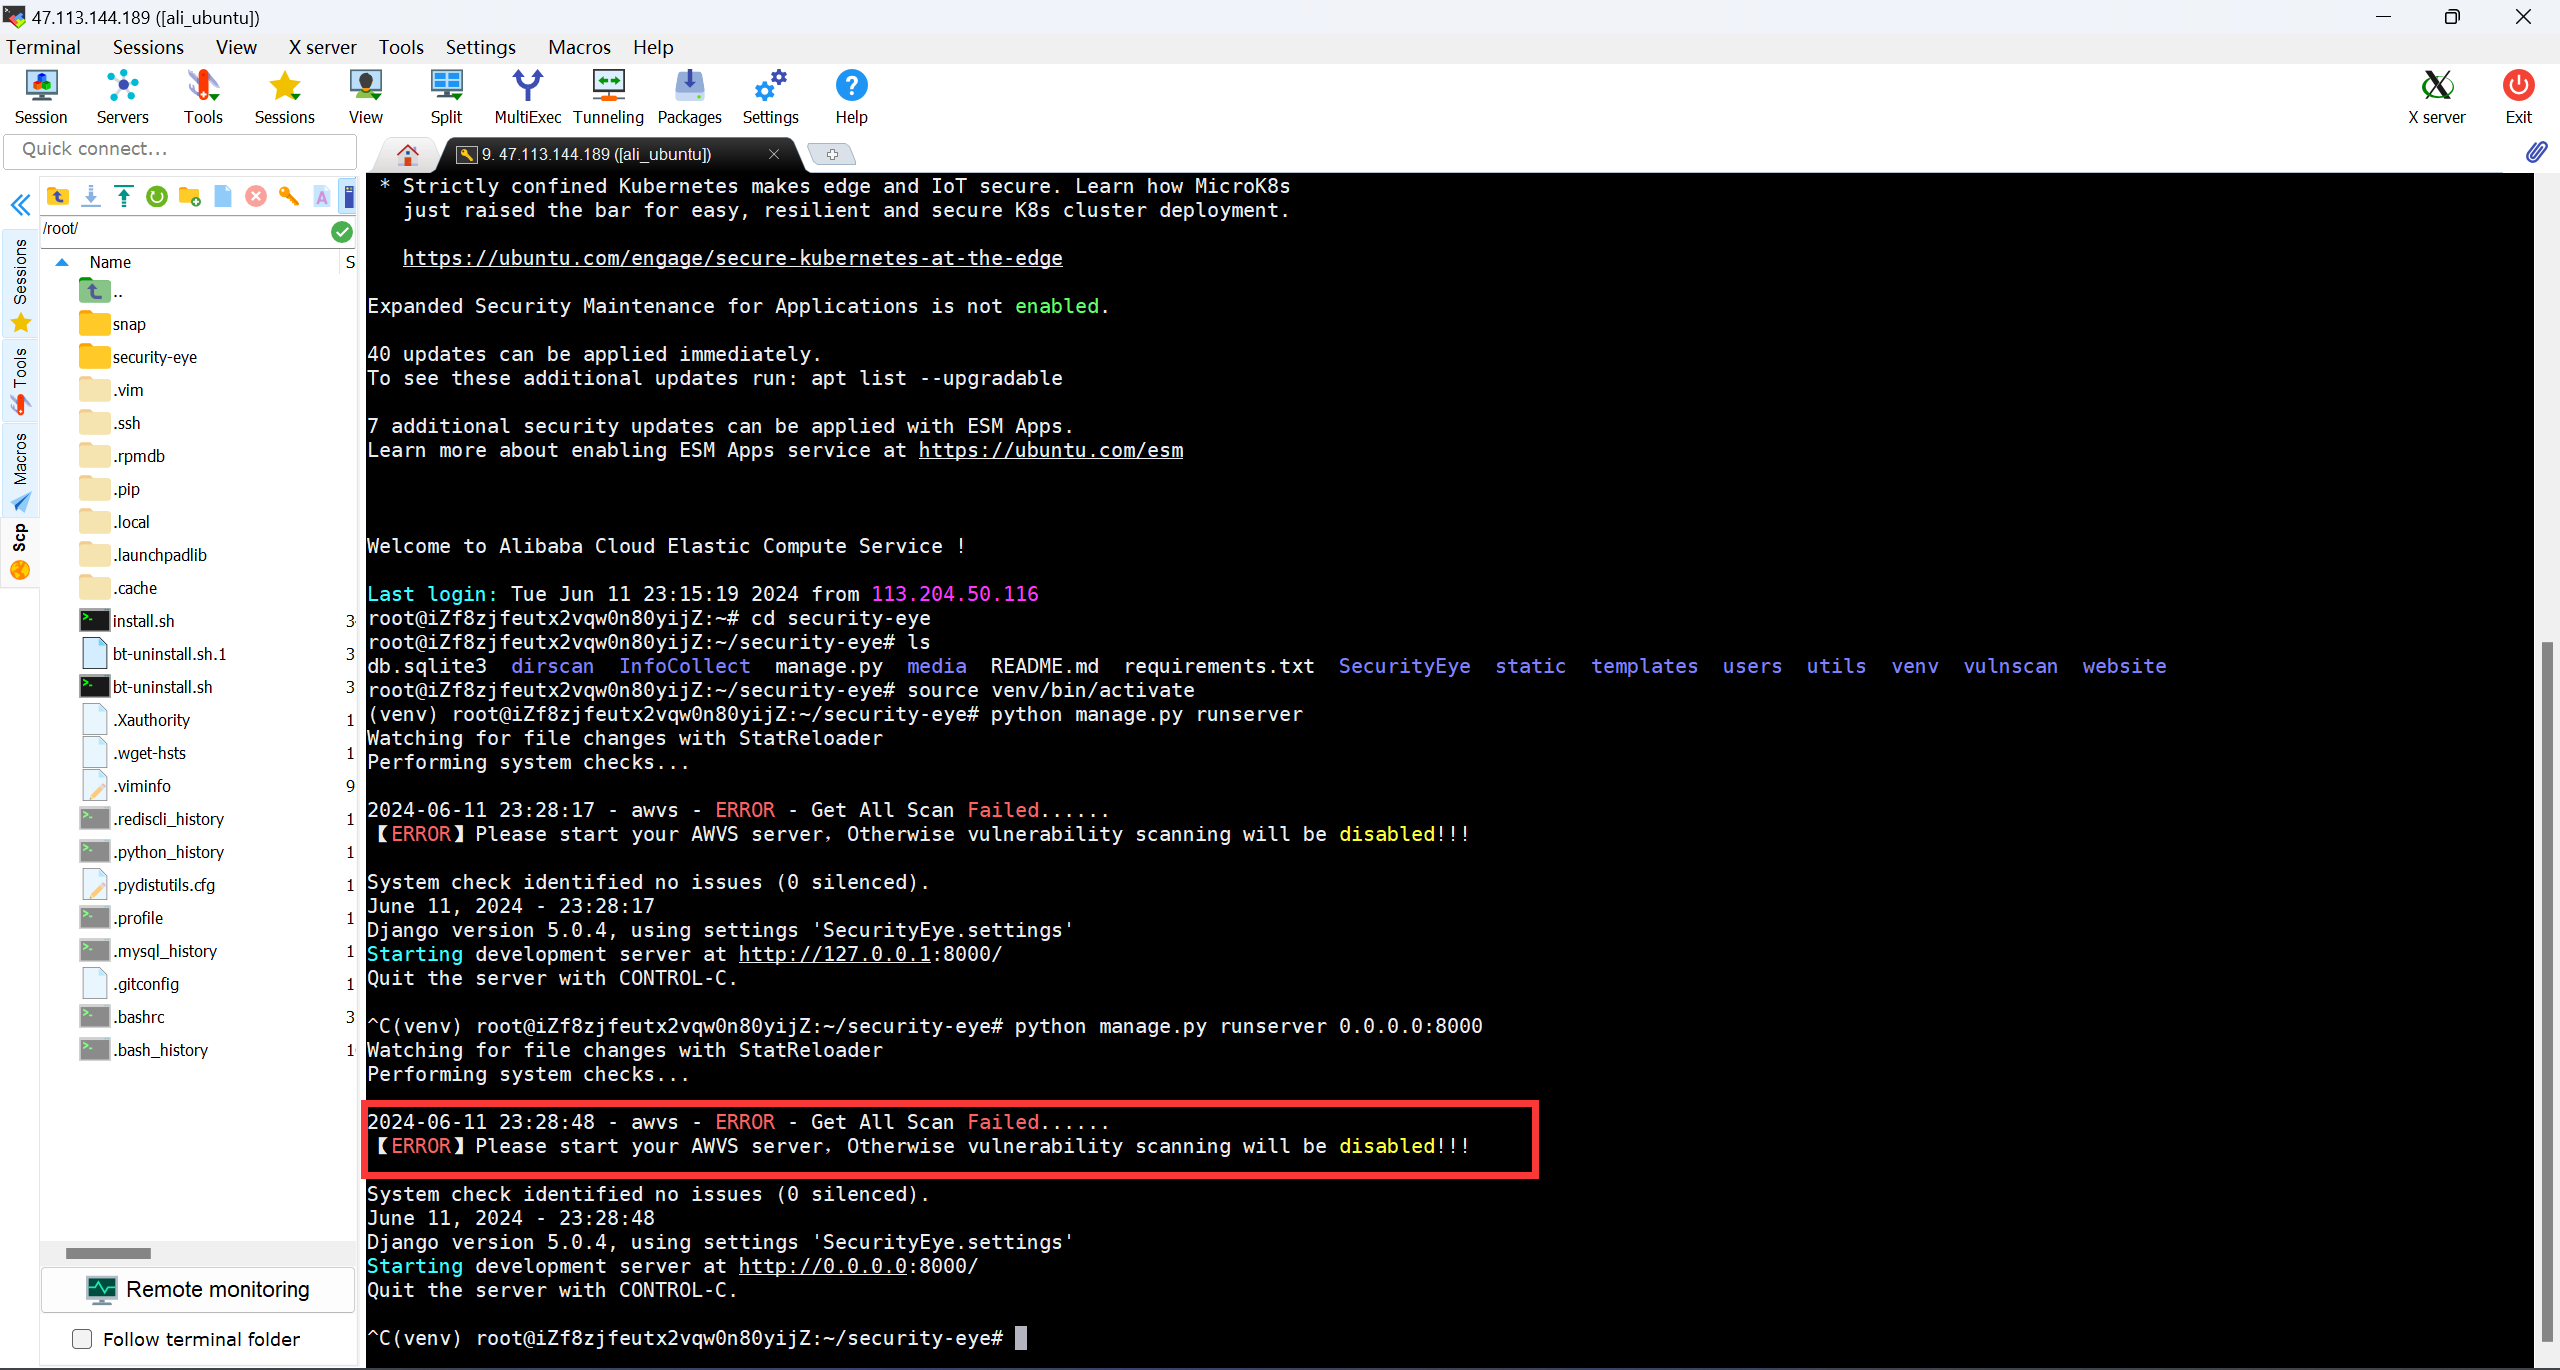Expand the snap directory tree item
2560x1370 pixels.
(x=127, y=323)
